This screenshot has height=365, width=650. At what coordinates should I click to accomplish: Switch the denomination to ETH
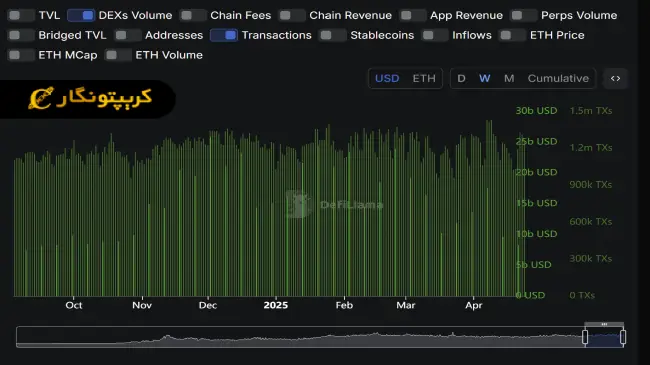tap(424, 78)
